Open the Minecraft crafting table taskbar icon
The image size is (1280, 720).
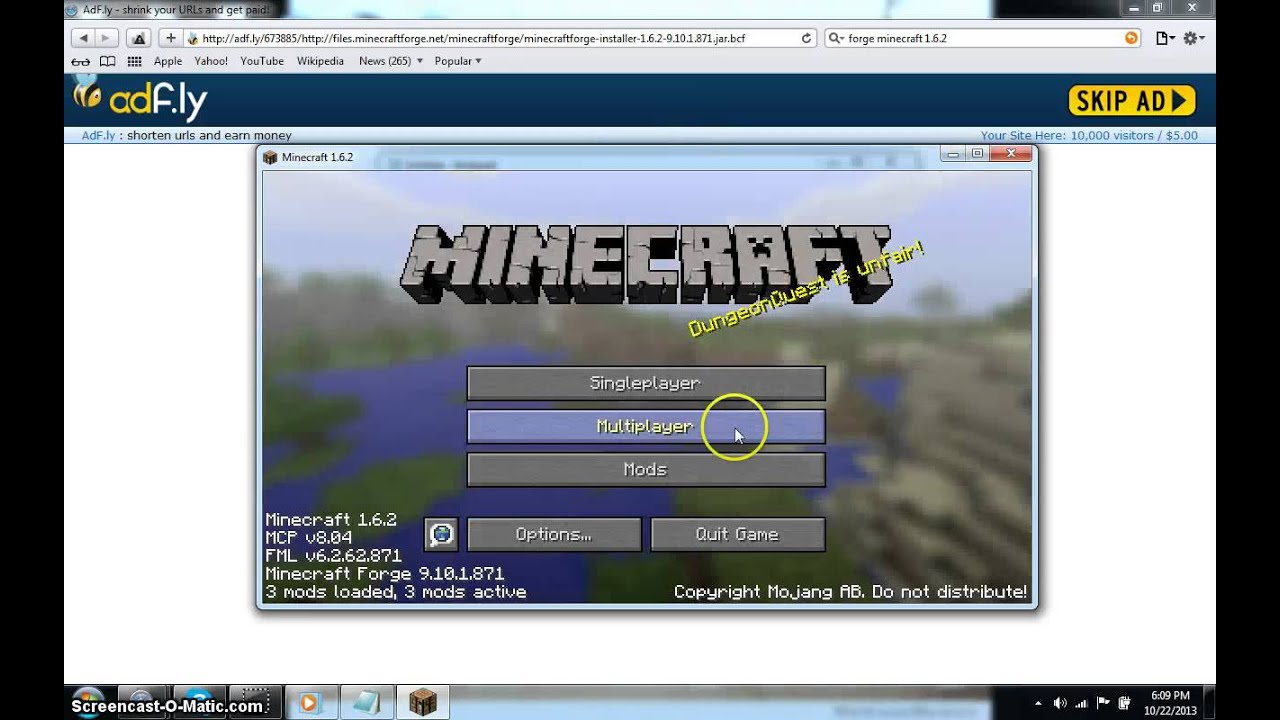[423, 703]
